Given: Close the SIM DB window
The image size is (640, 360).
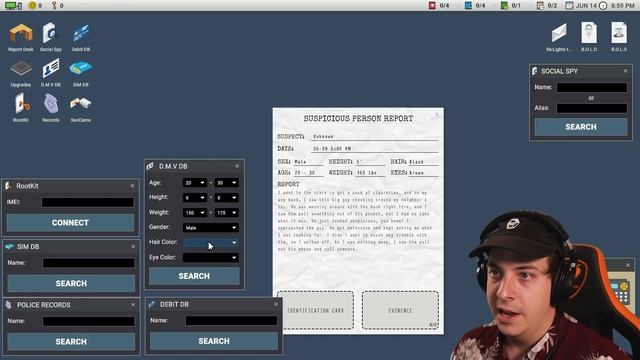Looking at the screenshot, I should (x=133, y=247).
